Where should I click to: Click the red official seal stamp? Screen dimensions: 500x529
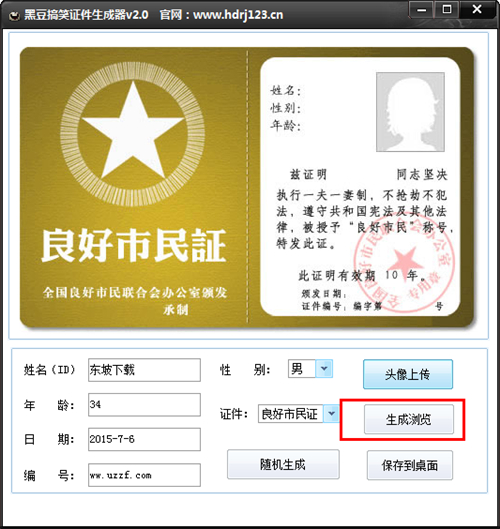pos(405,262)
